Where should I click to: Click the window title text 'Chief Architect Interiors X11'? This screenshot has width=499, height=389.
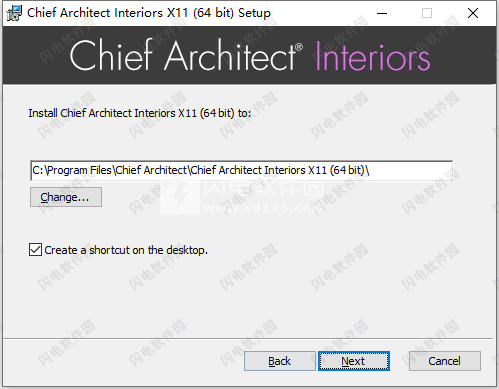tap(108, 13)
